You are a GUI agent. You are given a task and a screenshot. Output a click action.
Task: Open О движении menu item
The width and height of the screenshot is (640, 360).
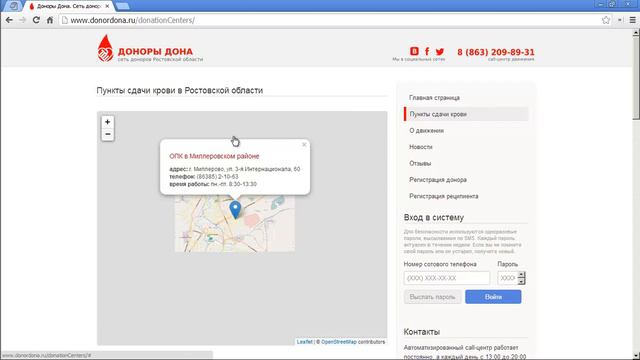(427, 131)
